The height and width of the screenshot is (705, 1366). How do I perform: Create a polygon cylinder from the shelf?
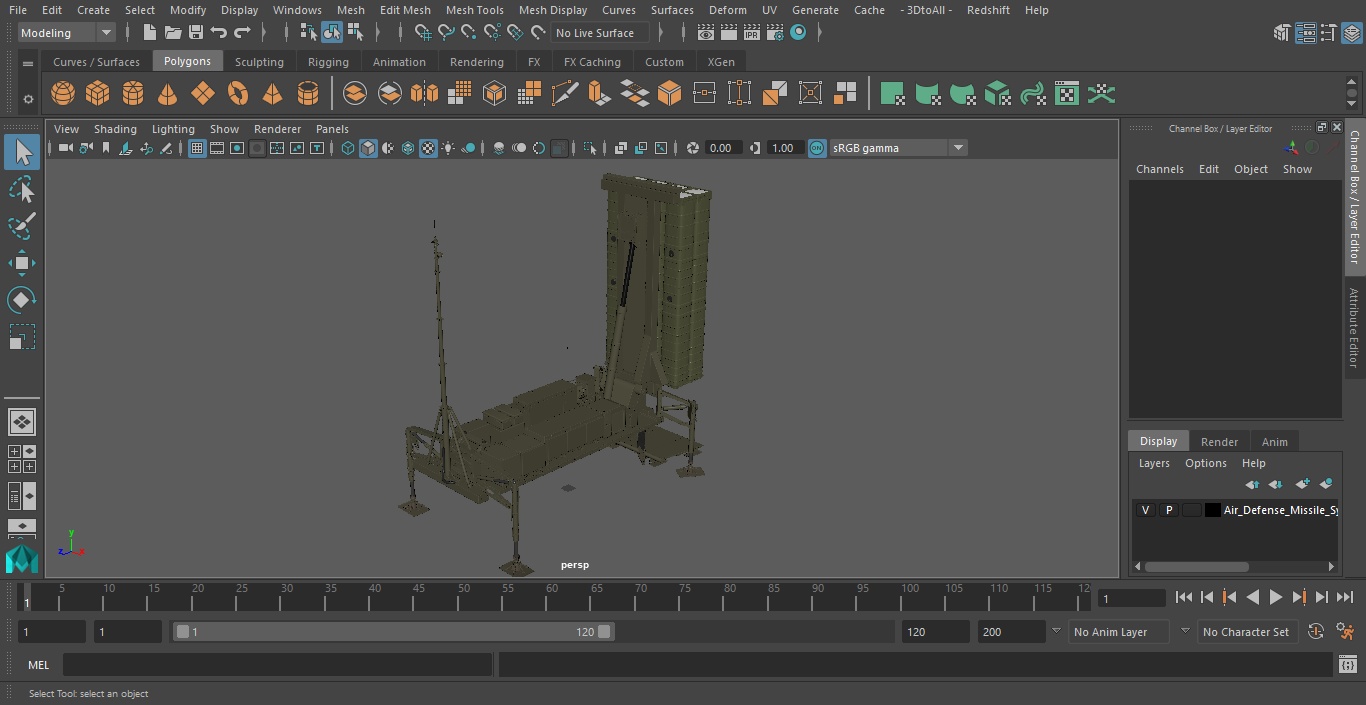[133, 94]
